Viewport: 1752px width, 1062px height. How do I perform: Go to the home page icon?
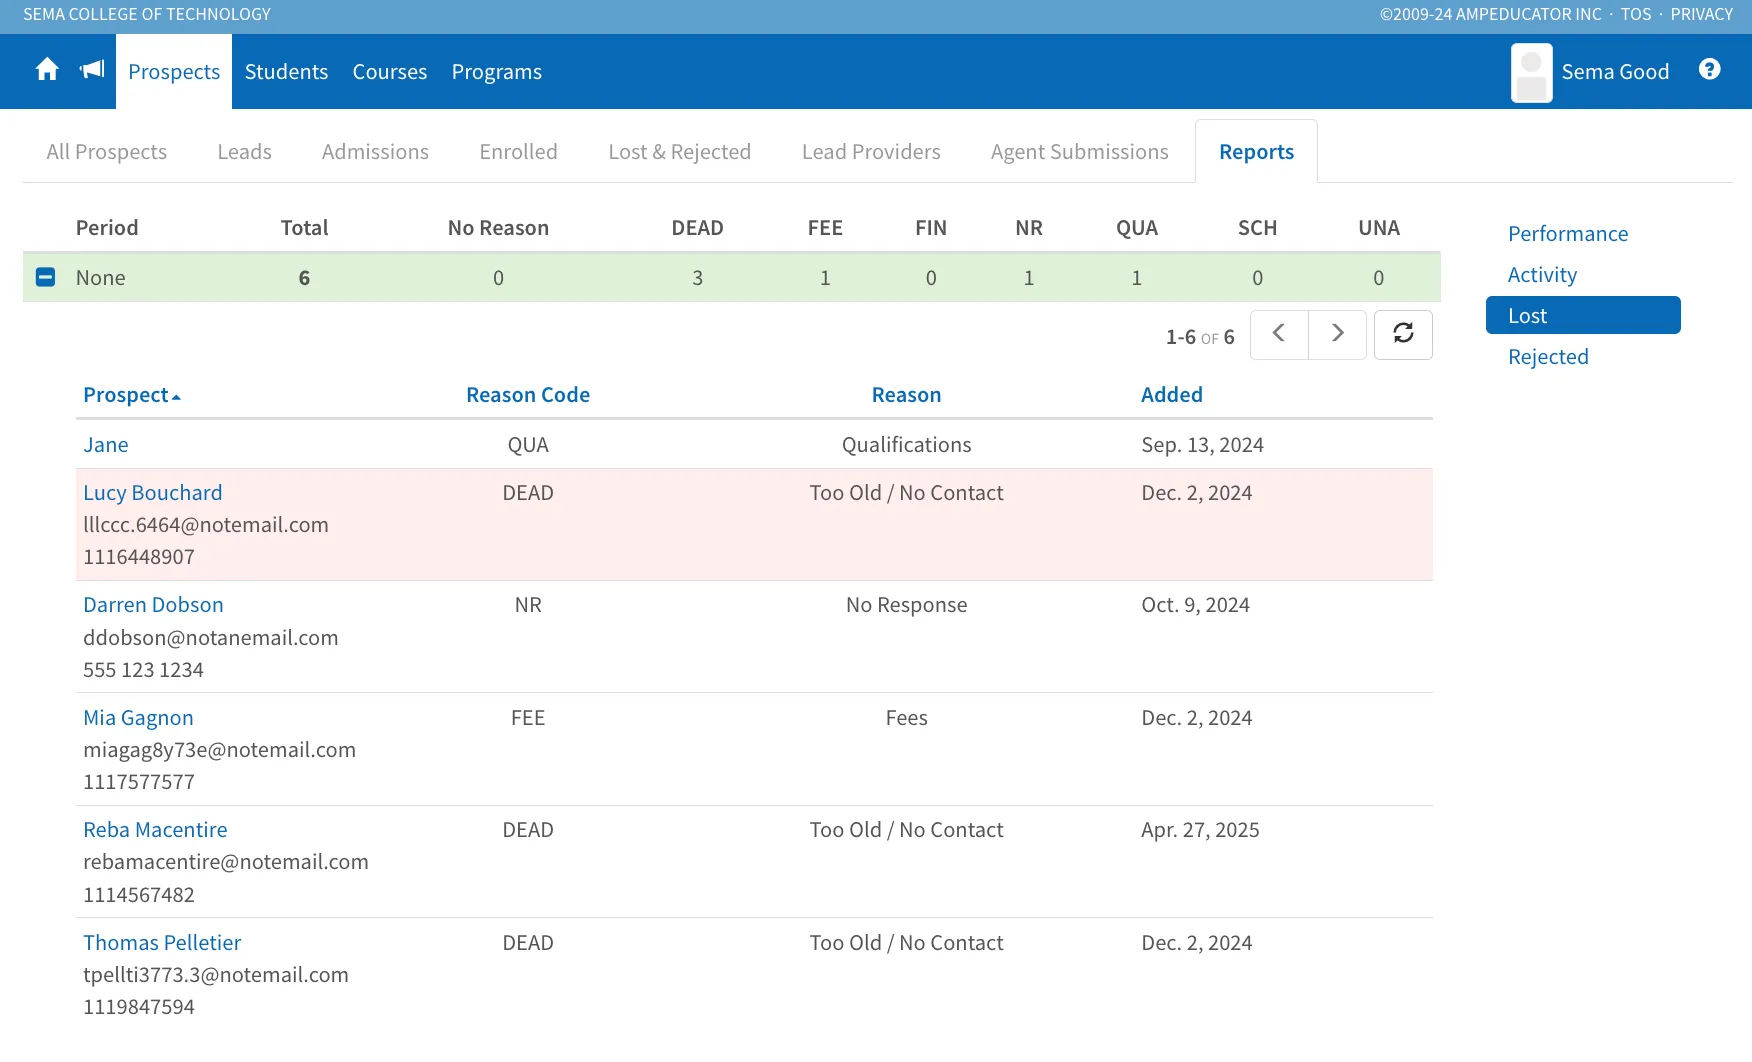click(x=47, y=70)
